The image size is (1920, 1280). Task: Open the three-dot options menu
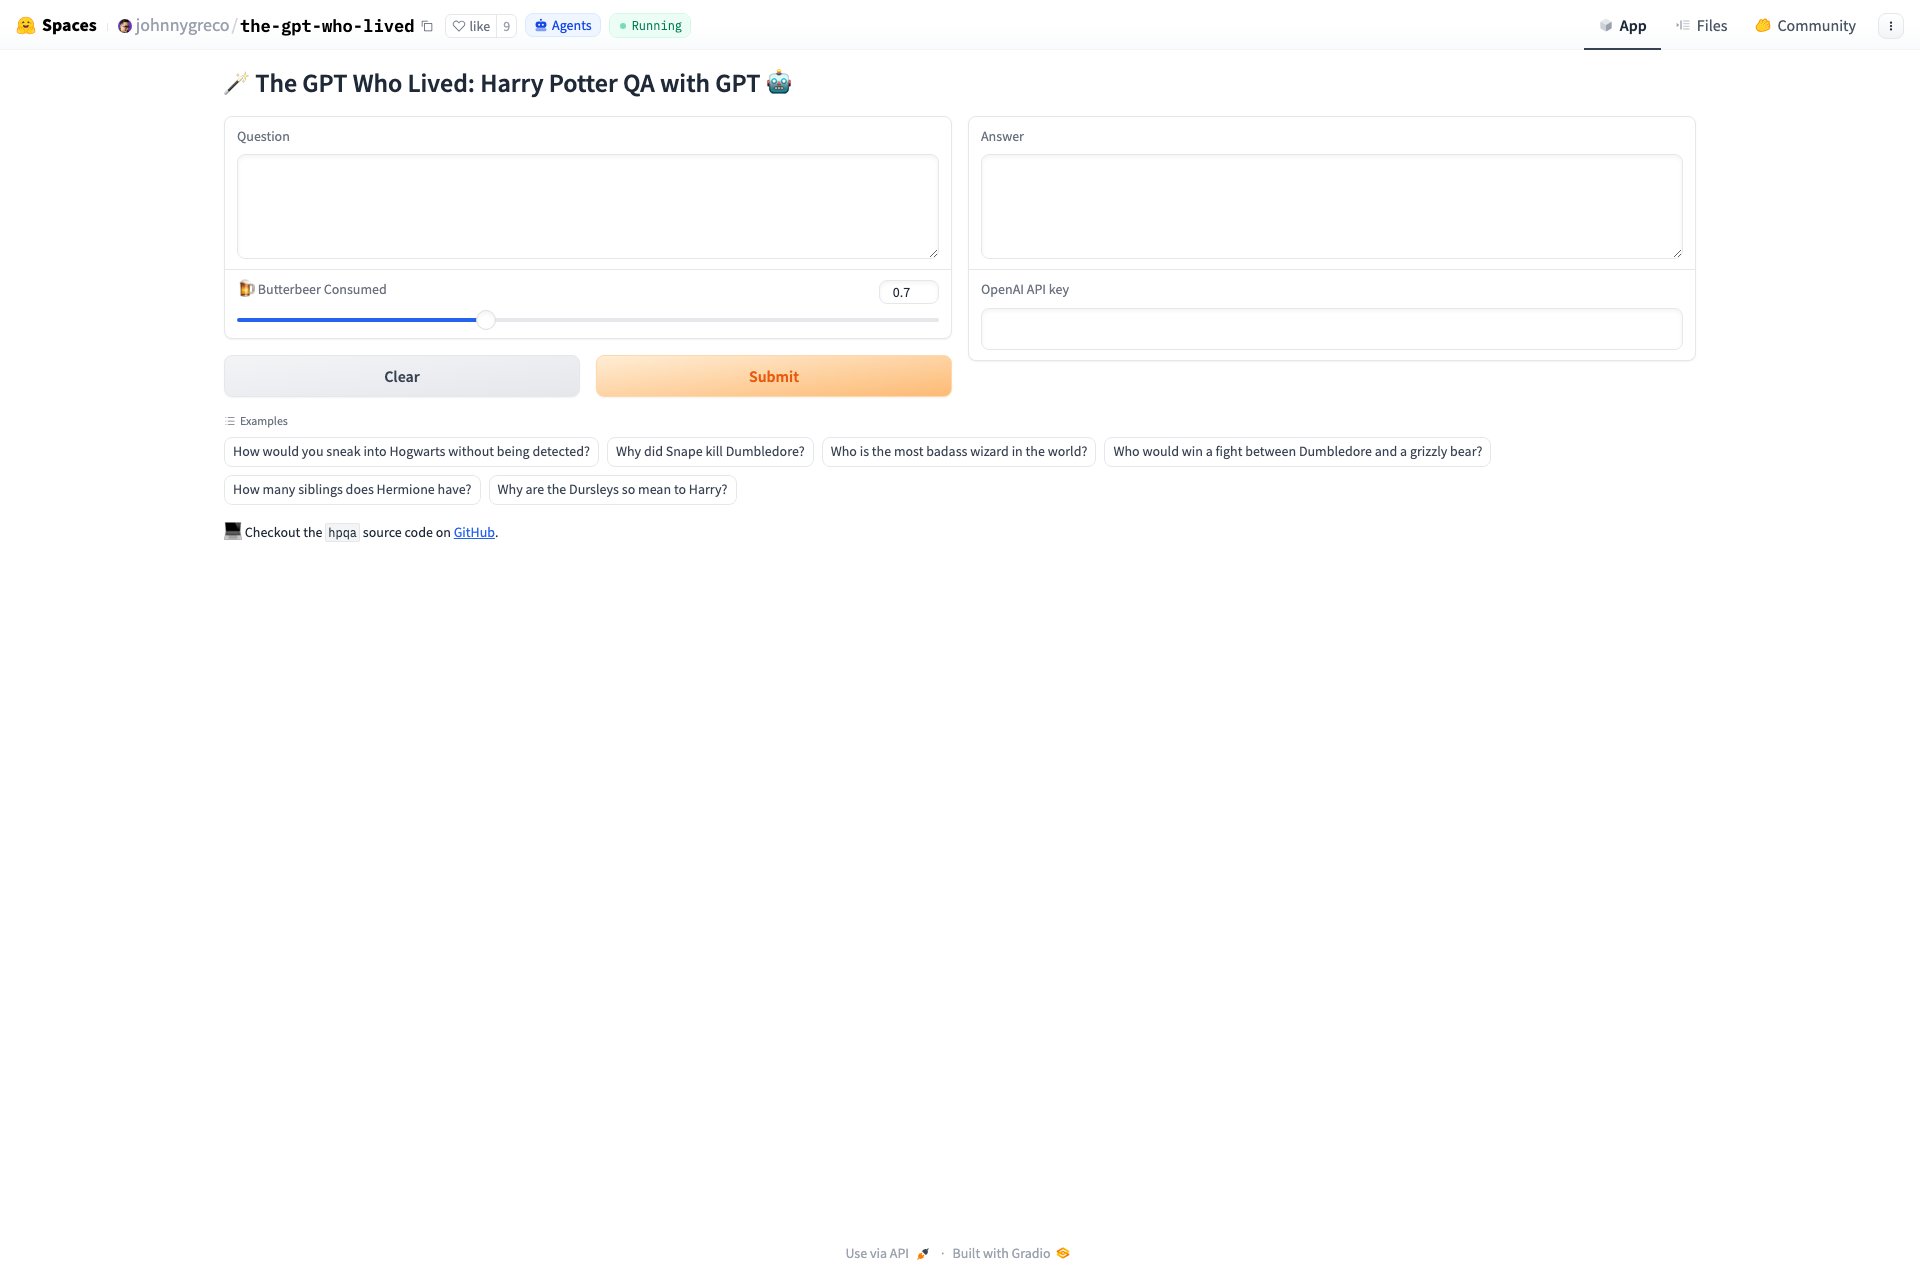pos(1890,26)
